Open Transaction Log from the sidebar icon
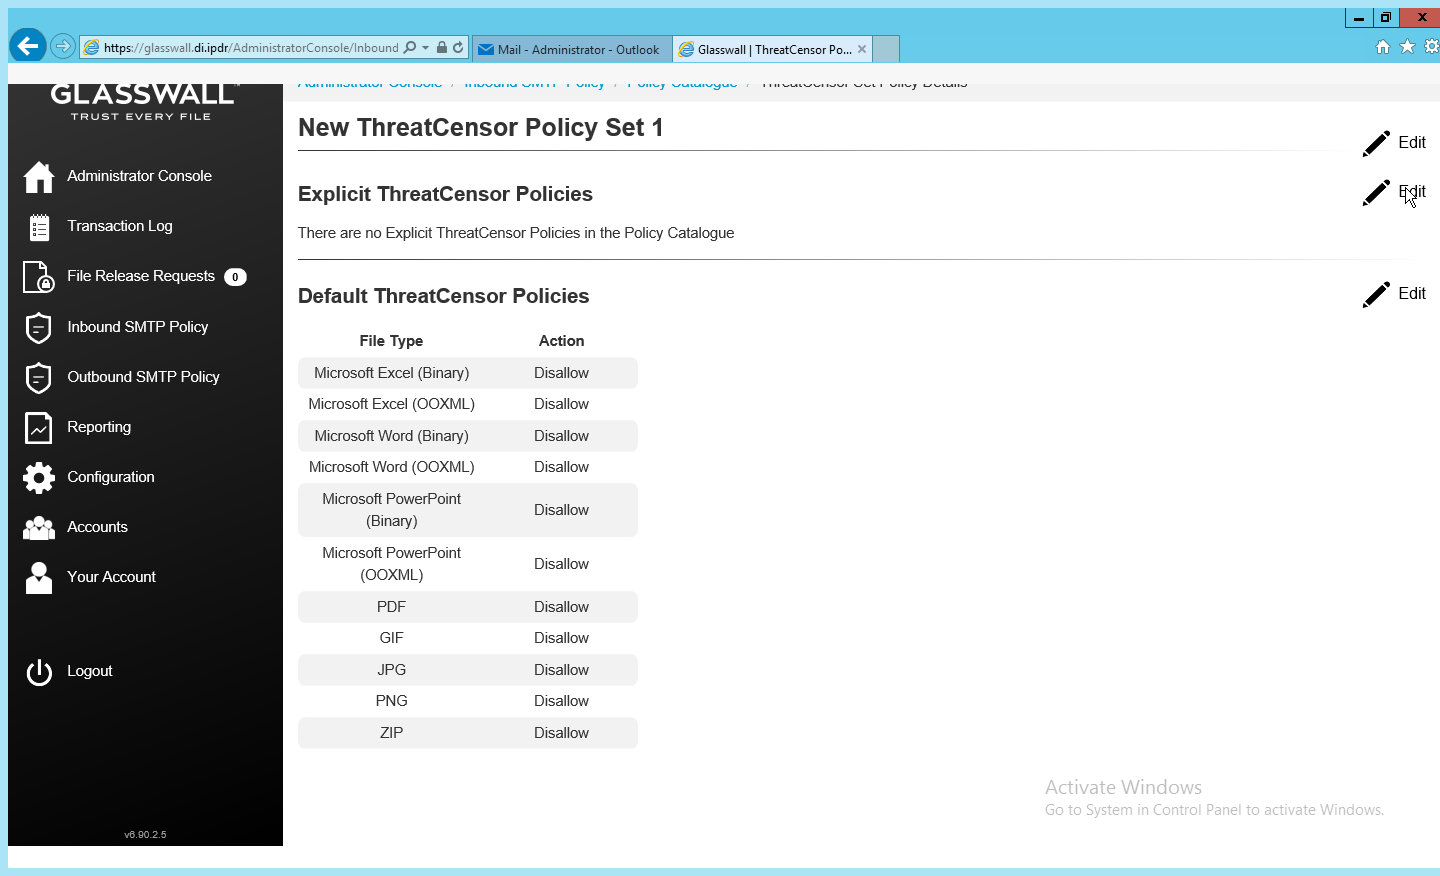The image size is (1440, 876). tap(39, 227)
